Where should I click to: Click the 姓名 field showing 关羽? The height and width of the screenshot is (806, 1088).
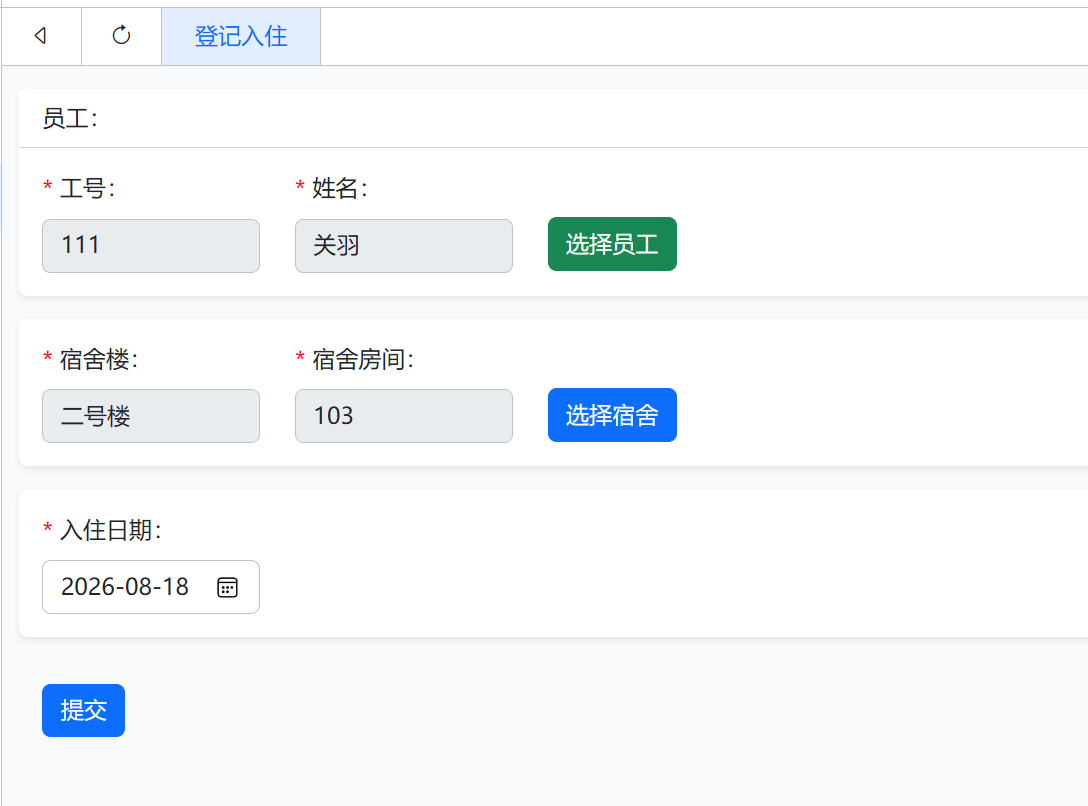404,246
